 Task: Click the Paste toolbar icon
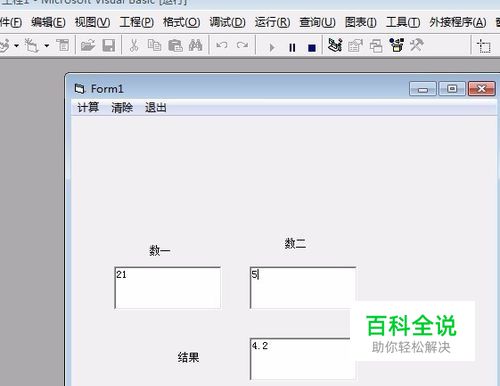[175, 45]
